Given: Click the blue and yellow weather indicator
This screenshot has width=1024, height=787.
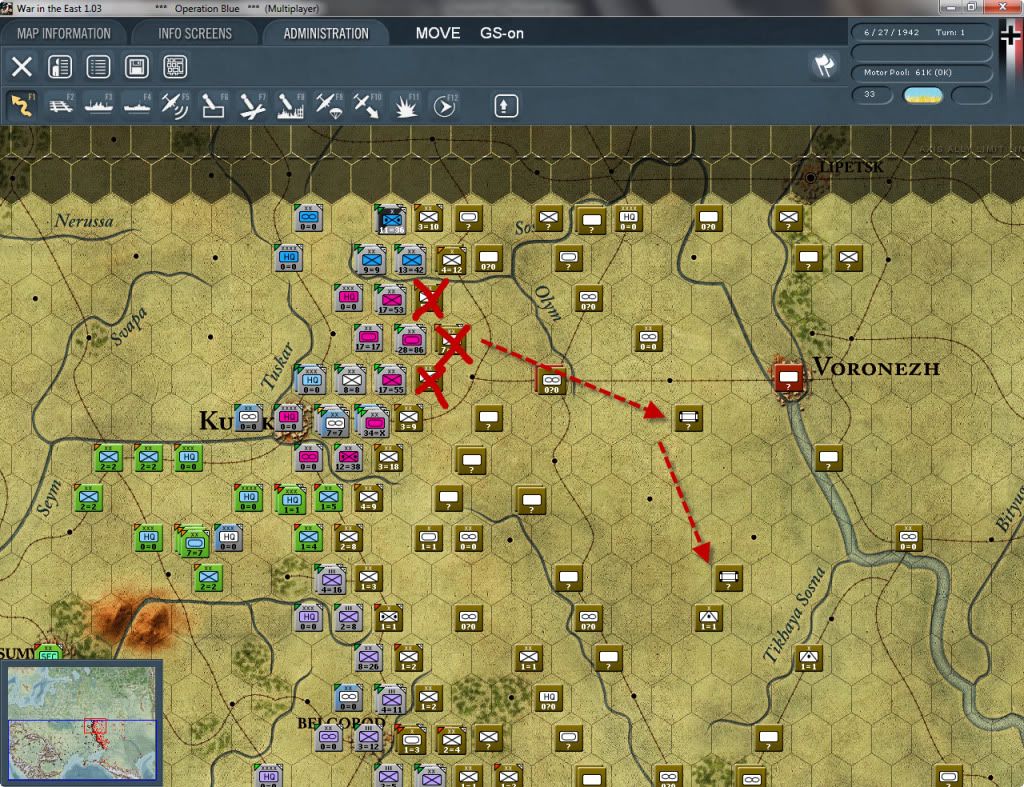Looking at the screenshot, I should coord(923,95).
